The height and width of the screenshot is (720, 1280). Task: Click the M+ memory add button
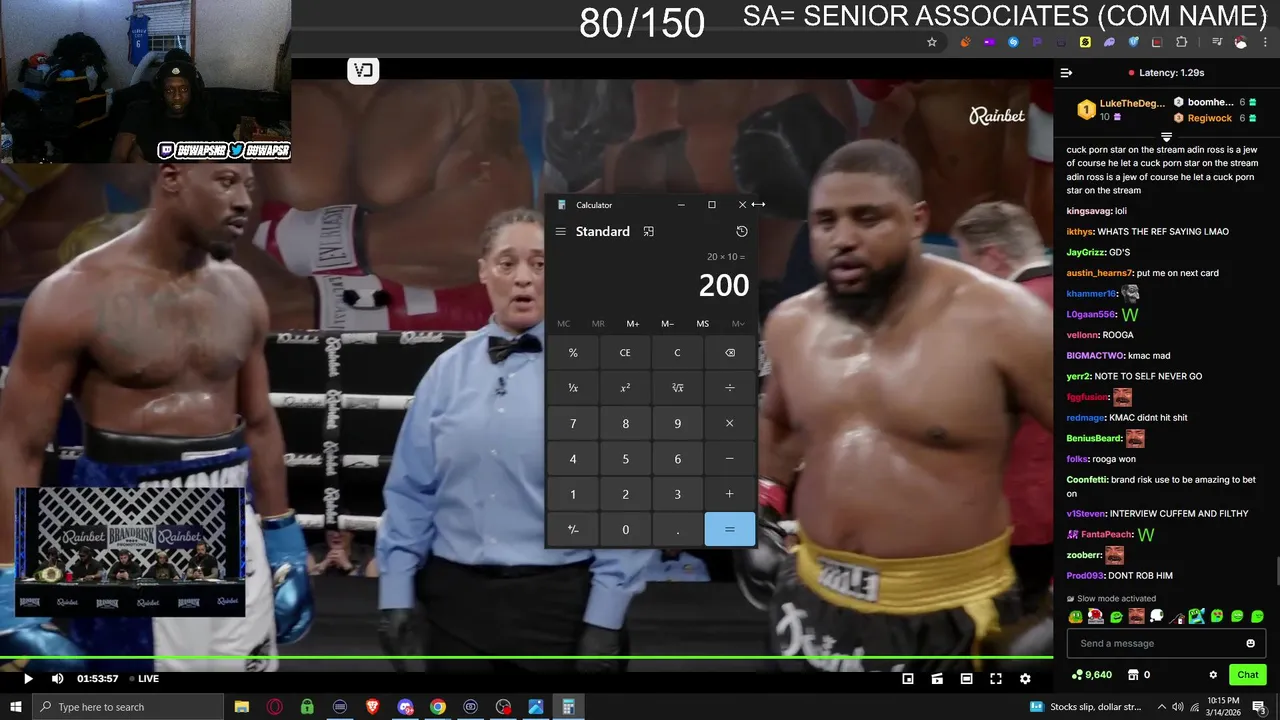tap(633, 324)
